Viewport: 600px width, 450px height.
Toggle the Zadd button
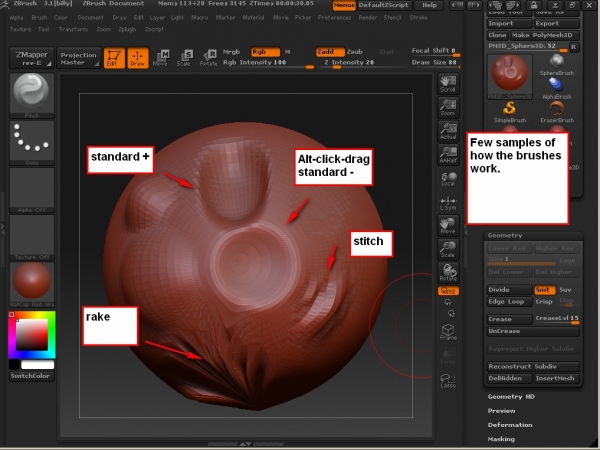330,52
